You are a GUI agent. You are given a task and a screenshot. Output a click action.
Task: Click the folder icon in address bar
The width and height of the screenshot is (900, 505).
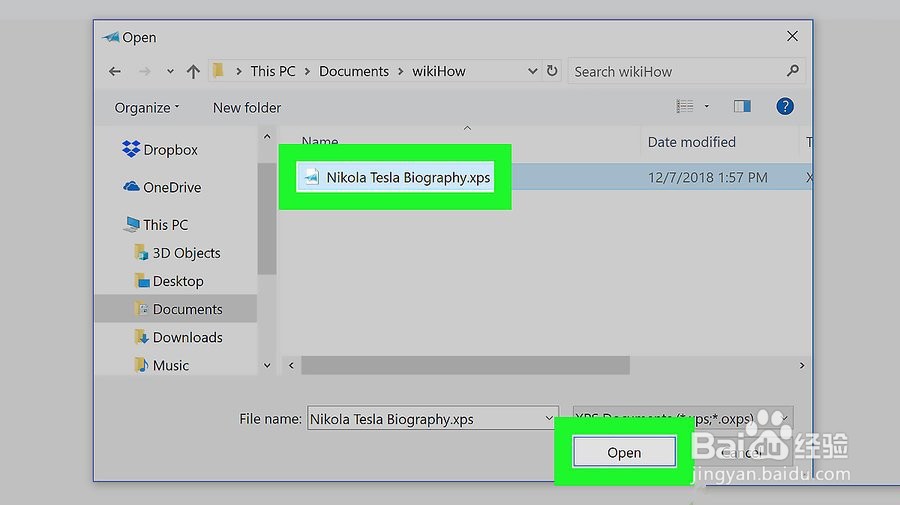coord(218,71)
